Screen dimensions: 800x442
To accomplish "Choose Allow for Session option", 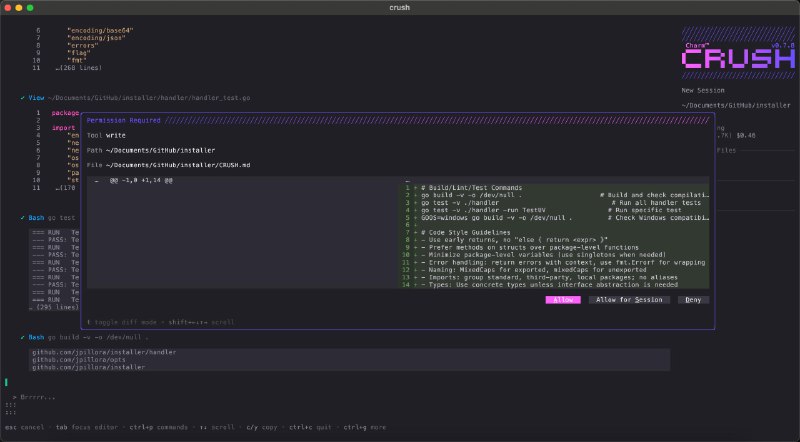I will 628,299.
